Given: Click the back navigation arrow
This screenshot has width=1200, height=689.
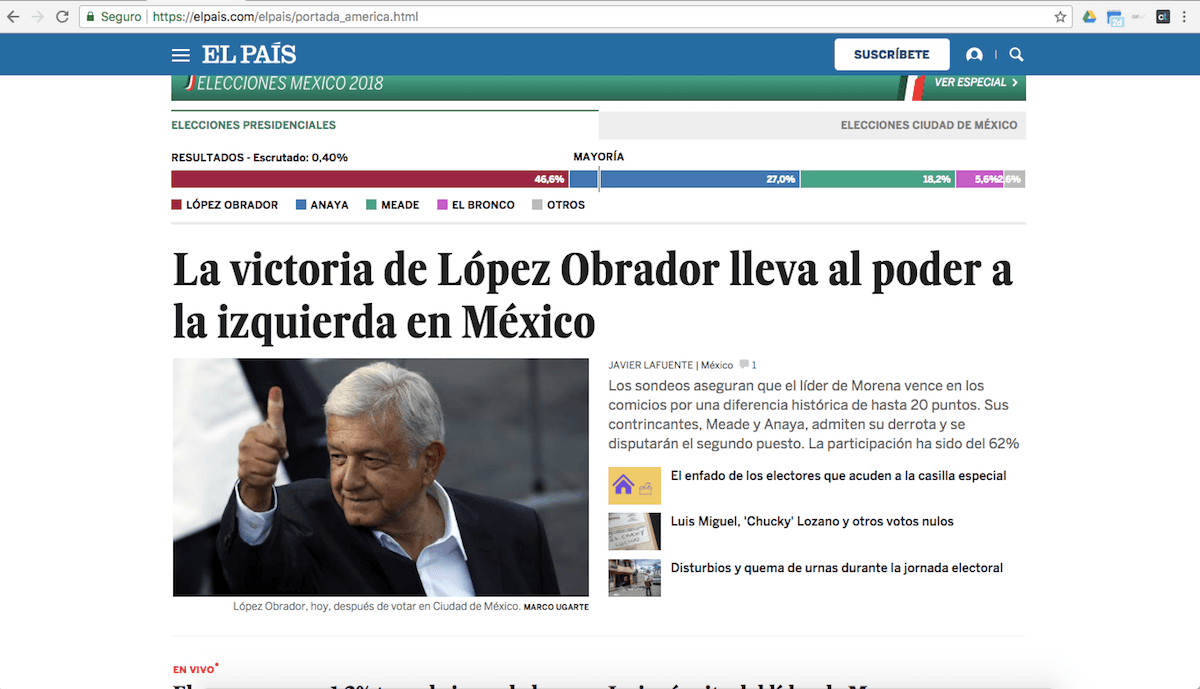Looking at the screenshot, I should coord(11,16).
